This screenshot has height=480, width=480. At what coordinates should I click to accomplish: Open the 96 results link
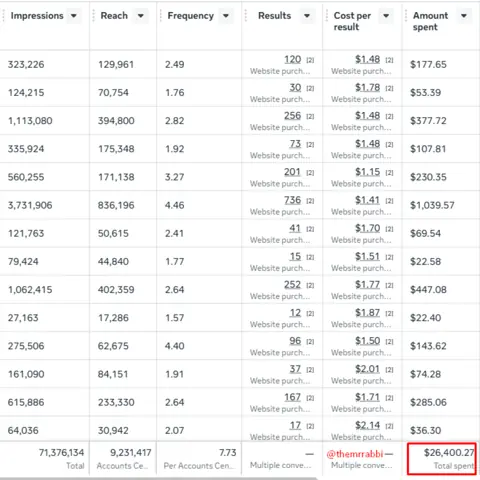coord(295,341)
